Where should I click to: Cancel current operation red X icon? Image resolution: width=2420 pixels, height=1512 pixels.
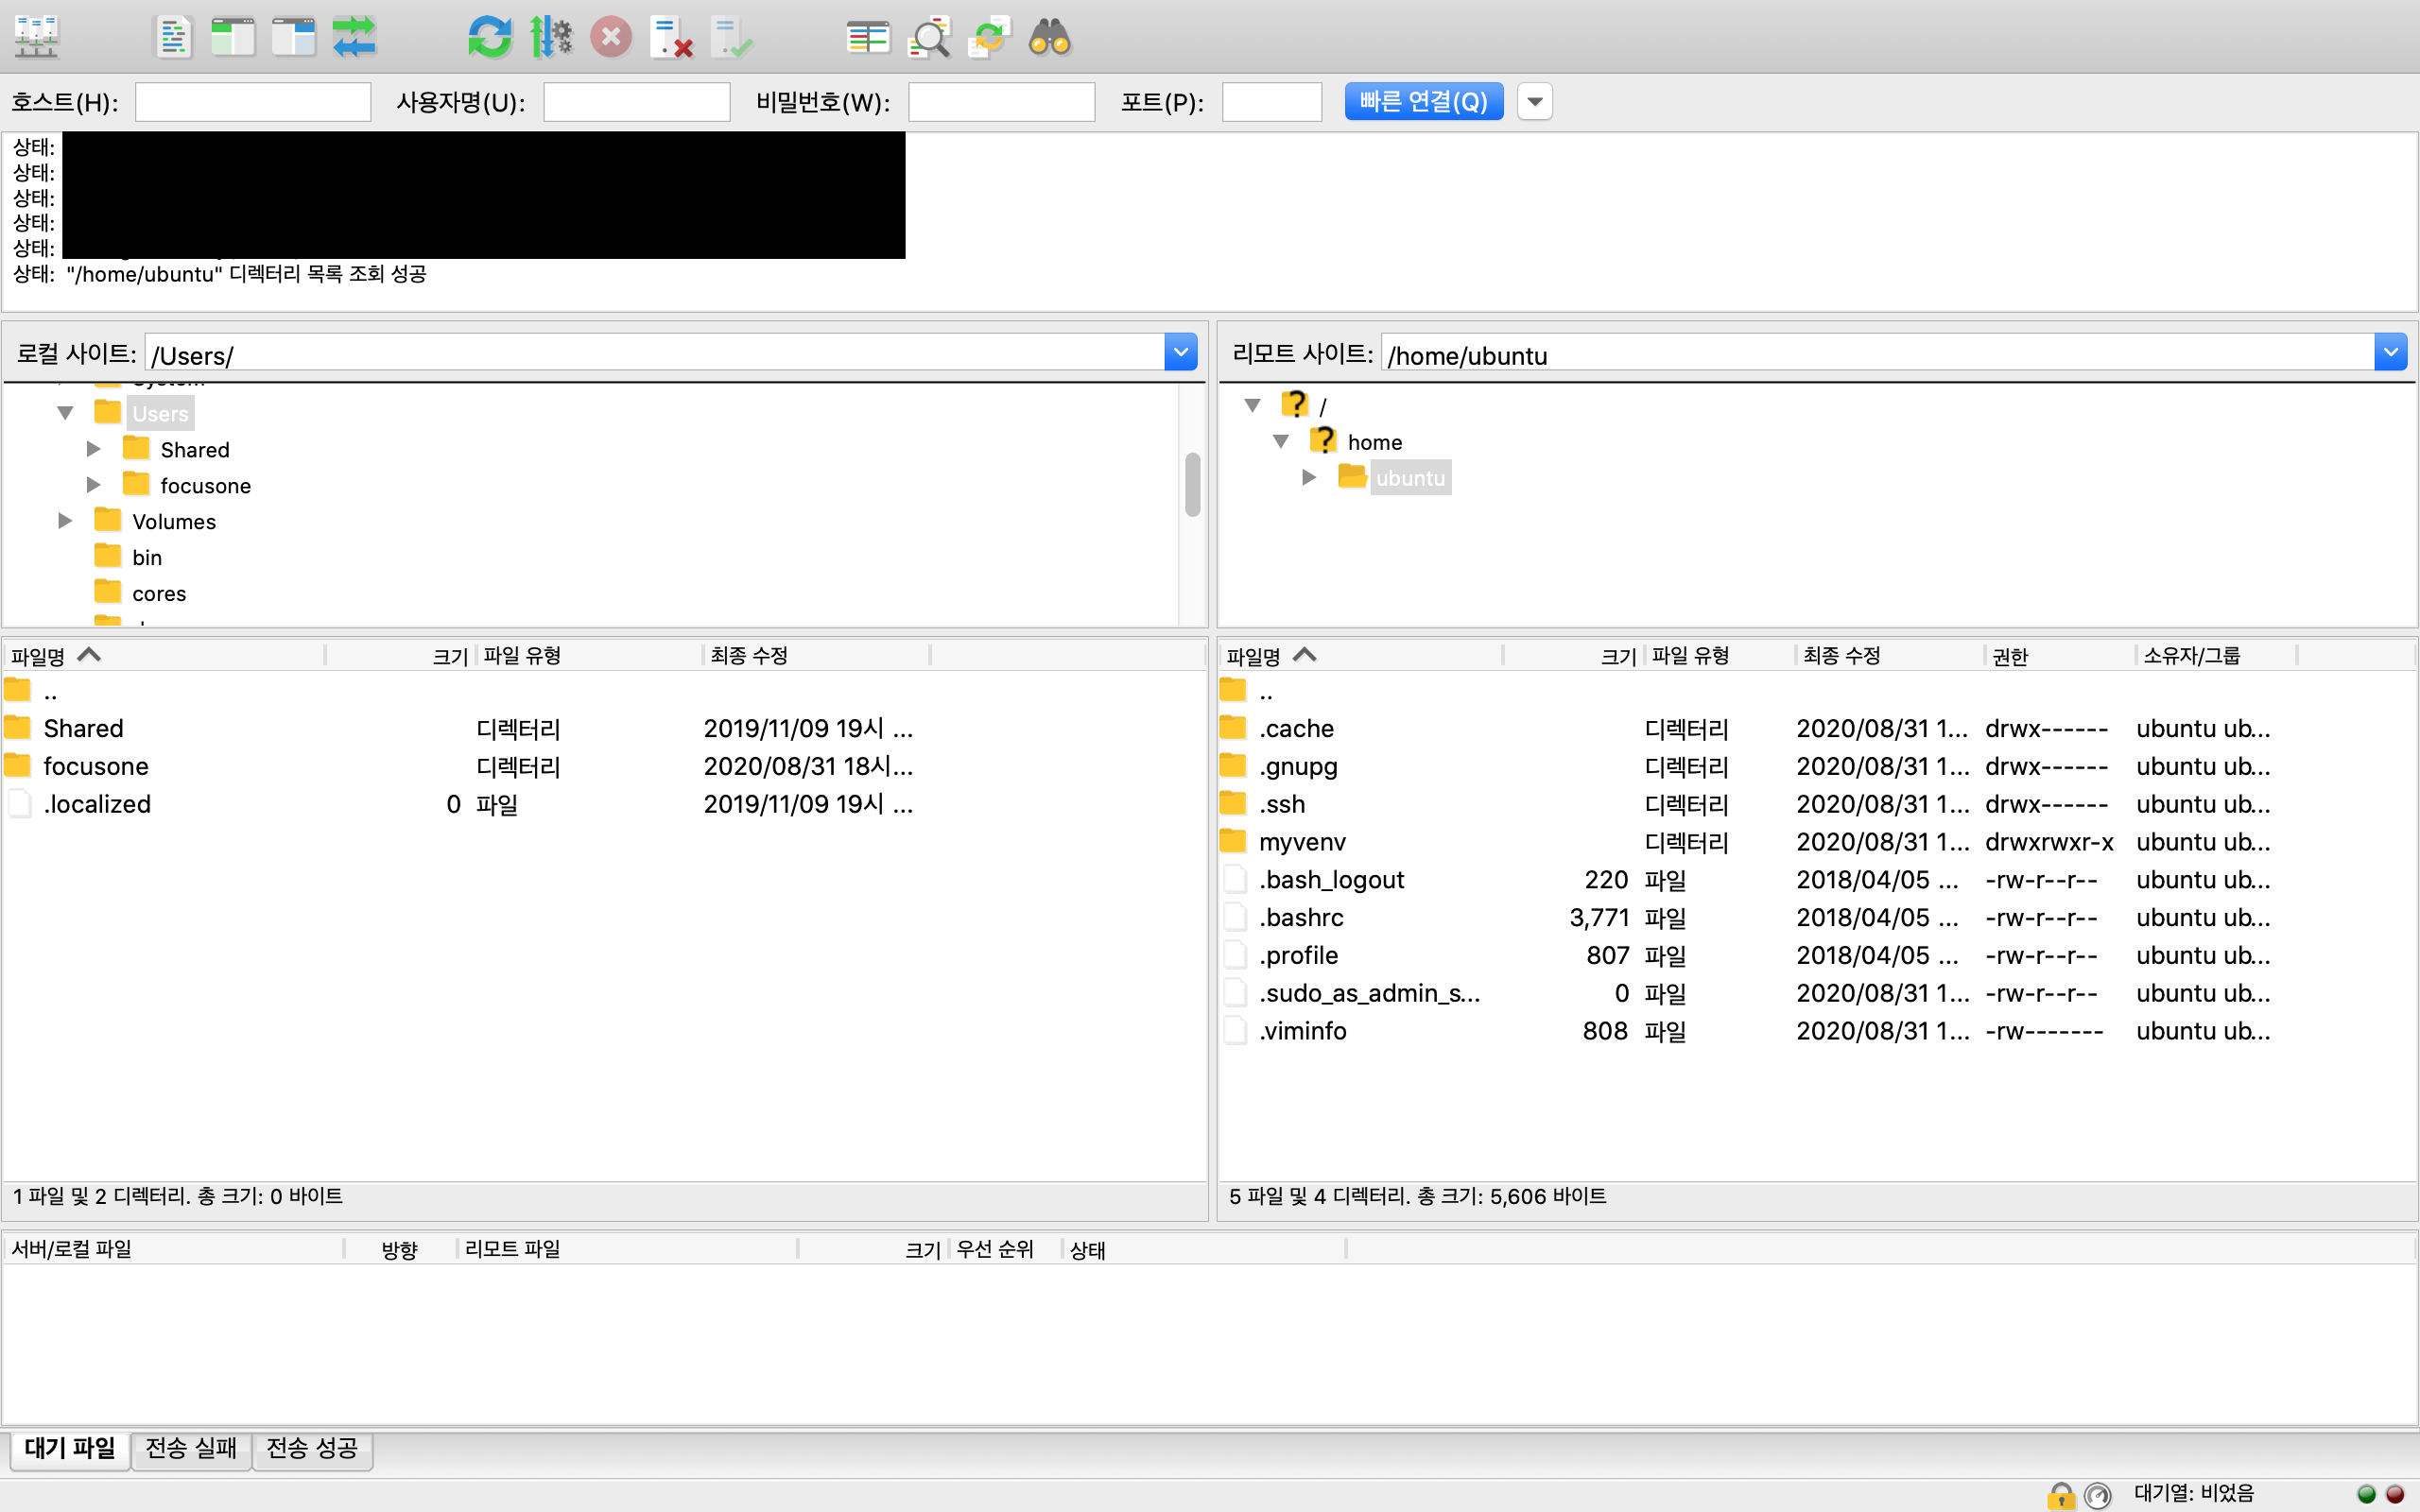pyautogui.click(x=611, y=37)
